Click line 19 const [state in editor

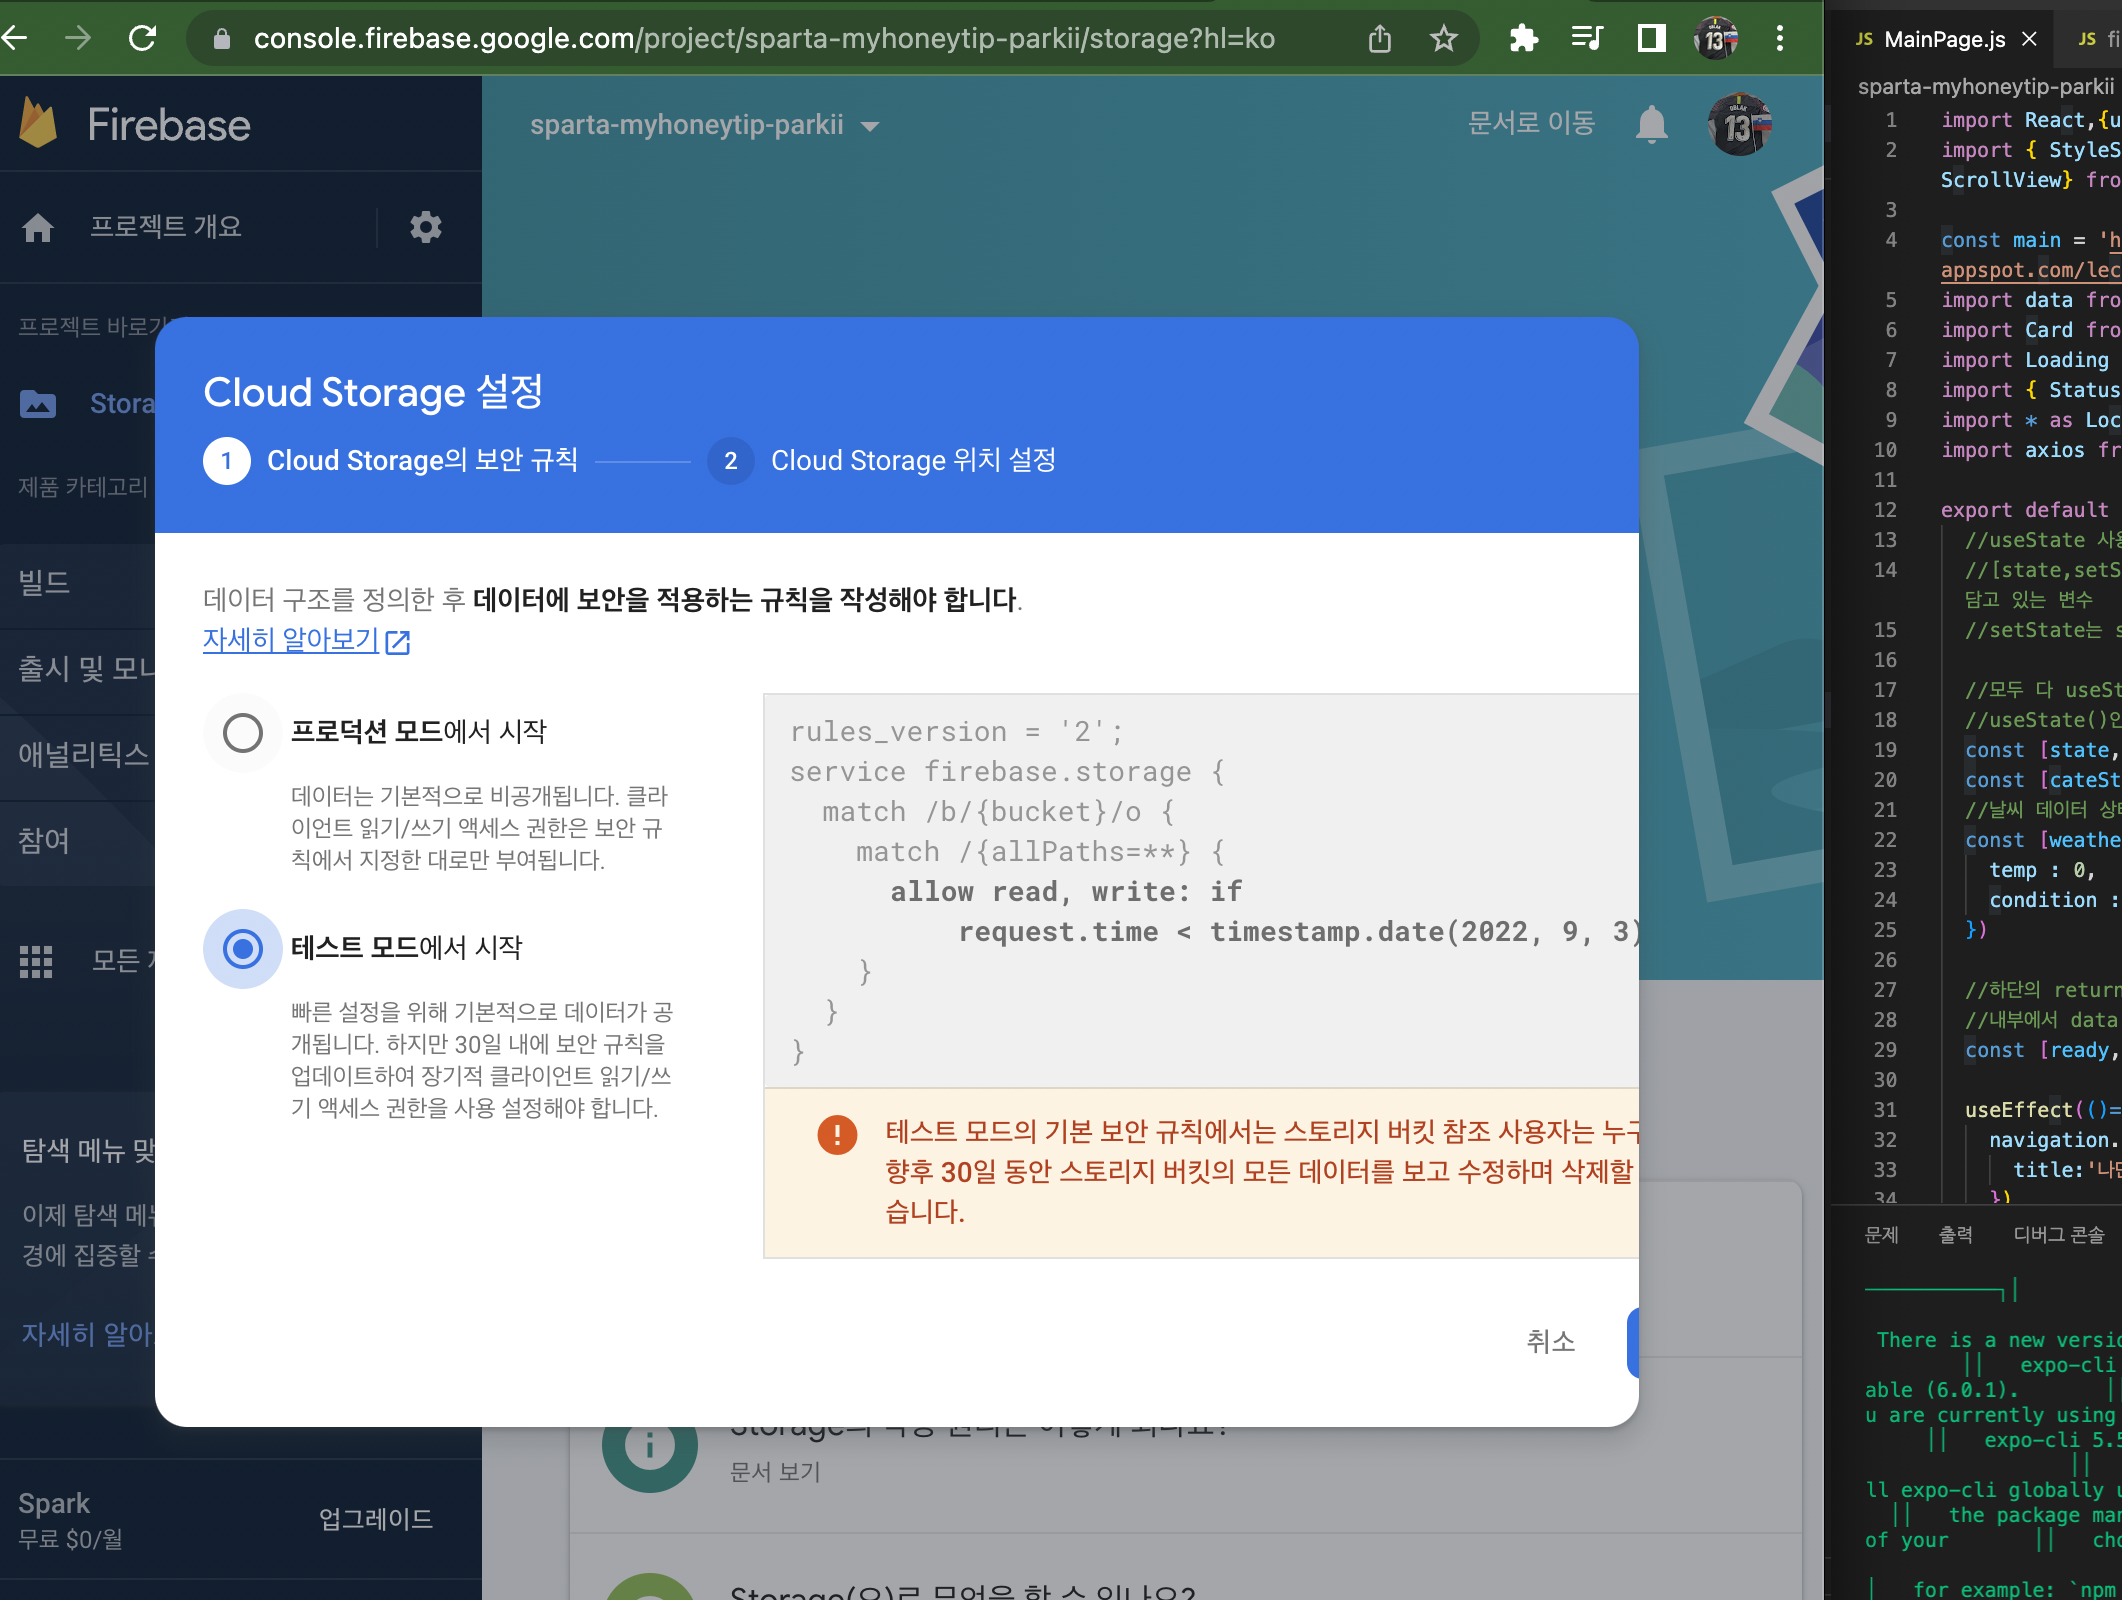[2040, 750]
